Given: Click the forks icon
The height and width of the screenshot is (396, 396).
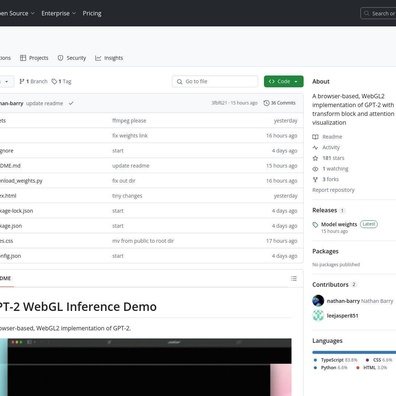Looking at the screenshot, I should point(315,179).
